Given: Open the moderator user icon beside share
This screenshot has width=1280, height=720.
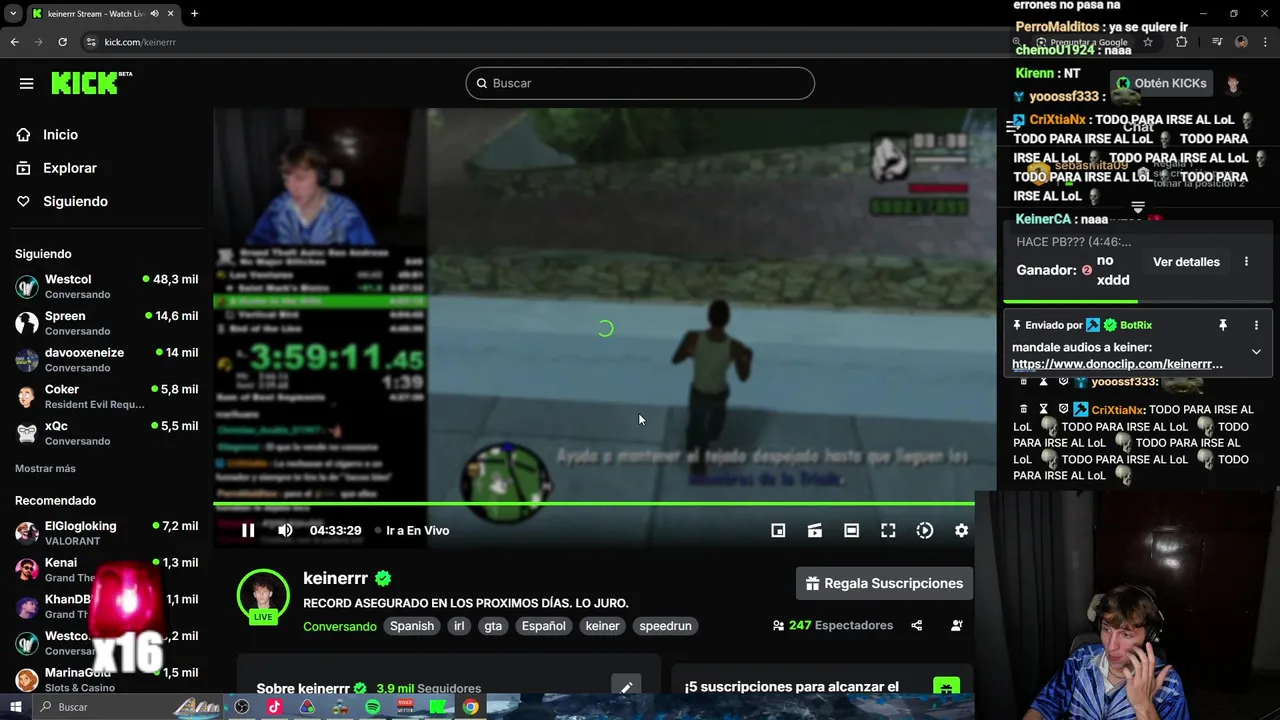Looking at the screenshot, I should point(957,625).
